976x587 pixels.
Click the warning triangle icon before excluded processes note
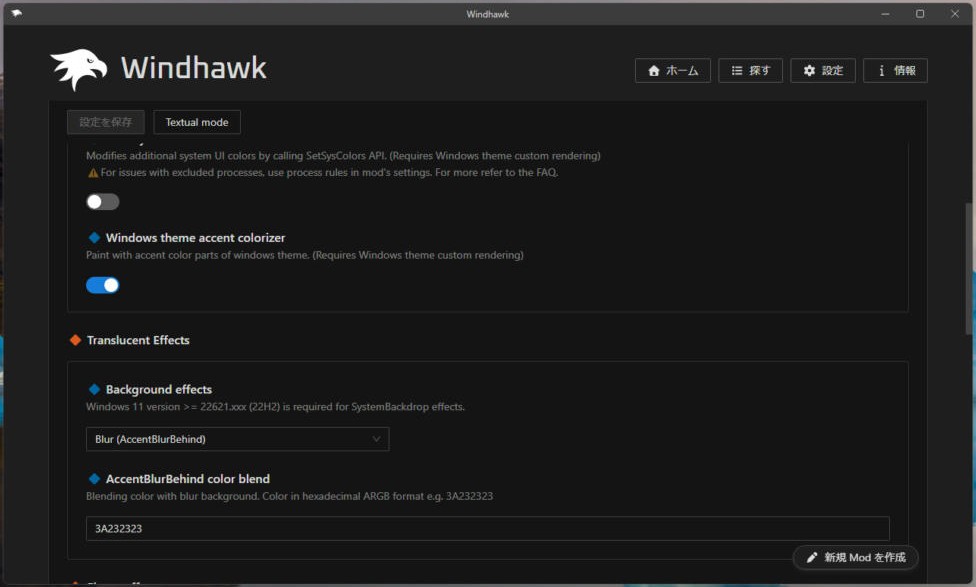click(x=93, y=173)
